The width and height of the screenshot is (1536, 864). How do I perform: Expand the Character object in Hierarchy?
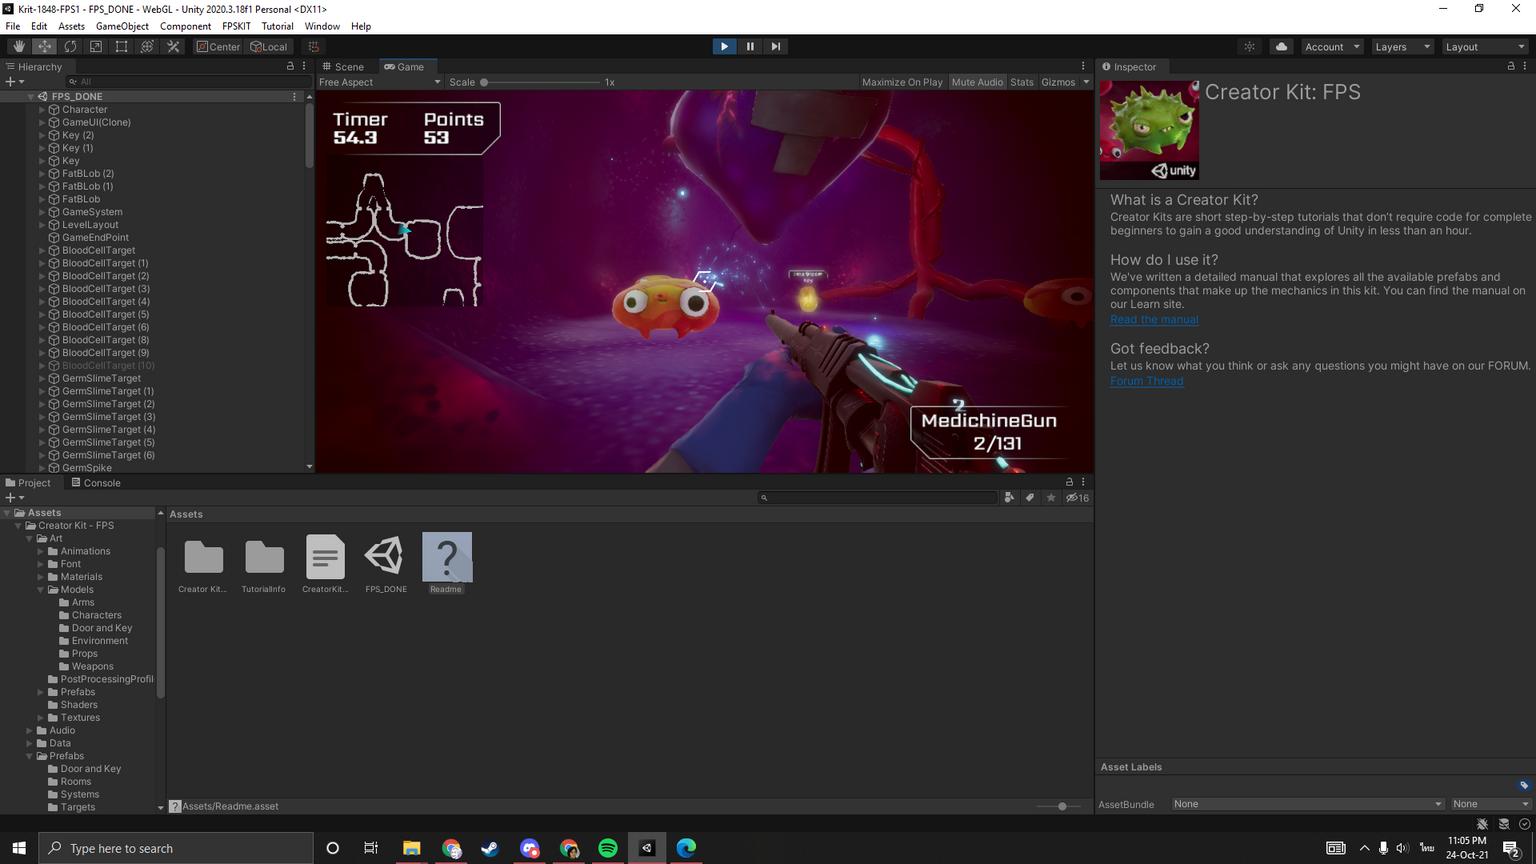coord(42,110)
